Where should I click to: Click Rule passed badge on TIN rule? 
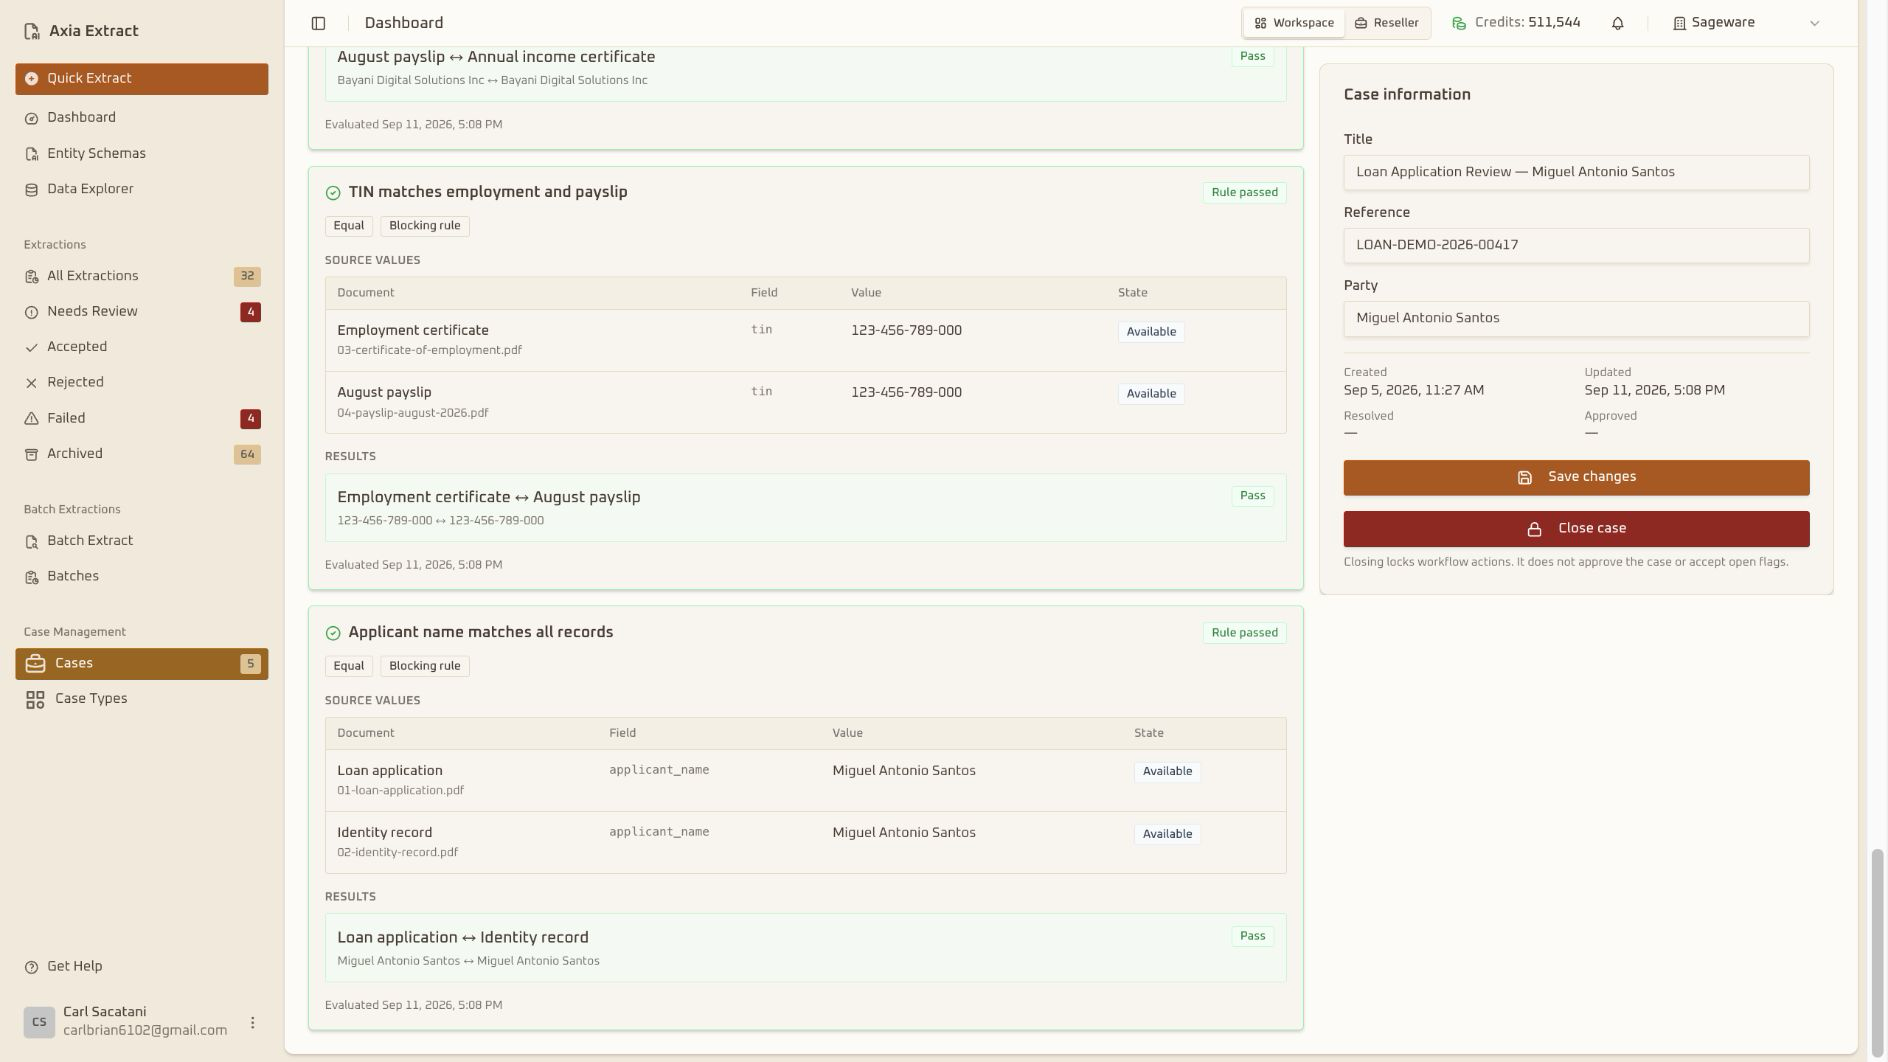pyautogui.click(x=1244, y=193)
